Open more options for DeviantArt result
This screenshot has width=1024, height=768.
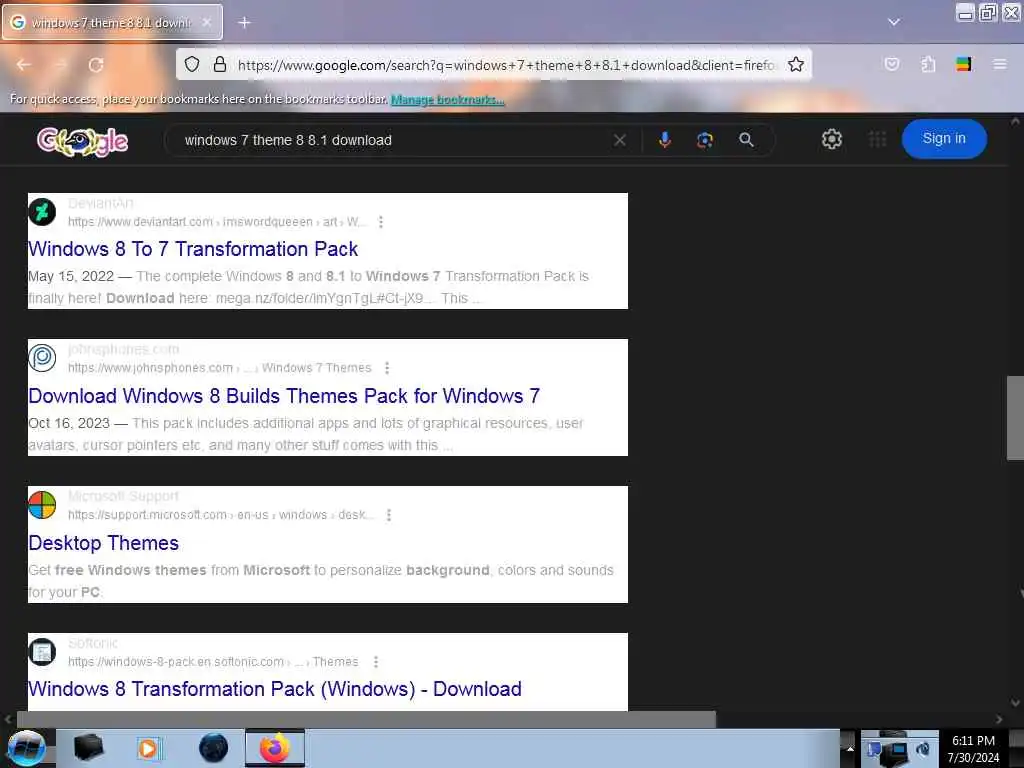point(381,222)
